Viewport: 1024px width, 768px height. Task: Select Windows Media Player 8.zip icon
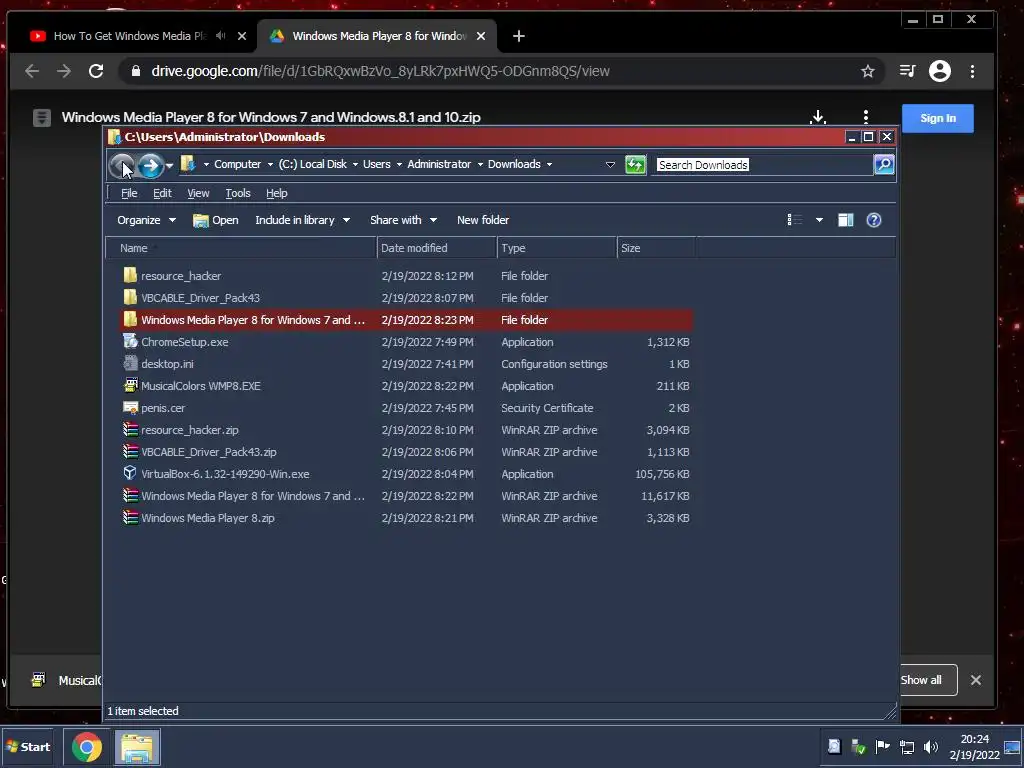pos(130,517)
